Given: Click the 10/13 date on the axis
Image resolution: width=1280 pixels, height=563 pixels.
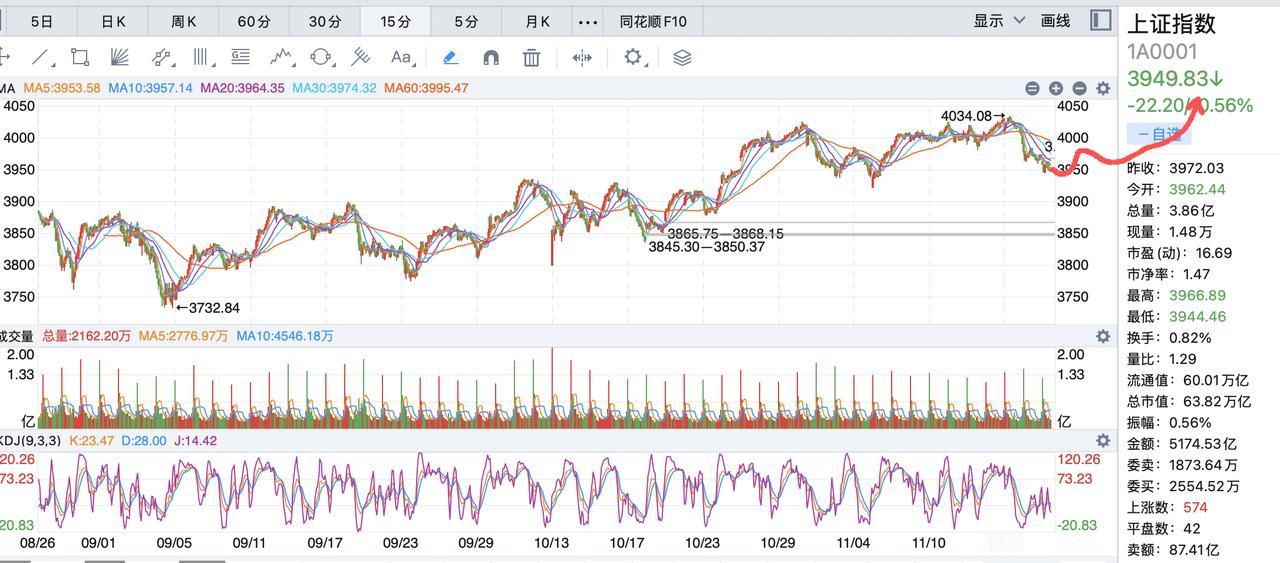Looking at the screenshot, I should coord(552,542).
